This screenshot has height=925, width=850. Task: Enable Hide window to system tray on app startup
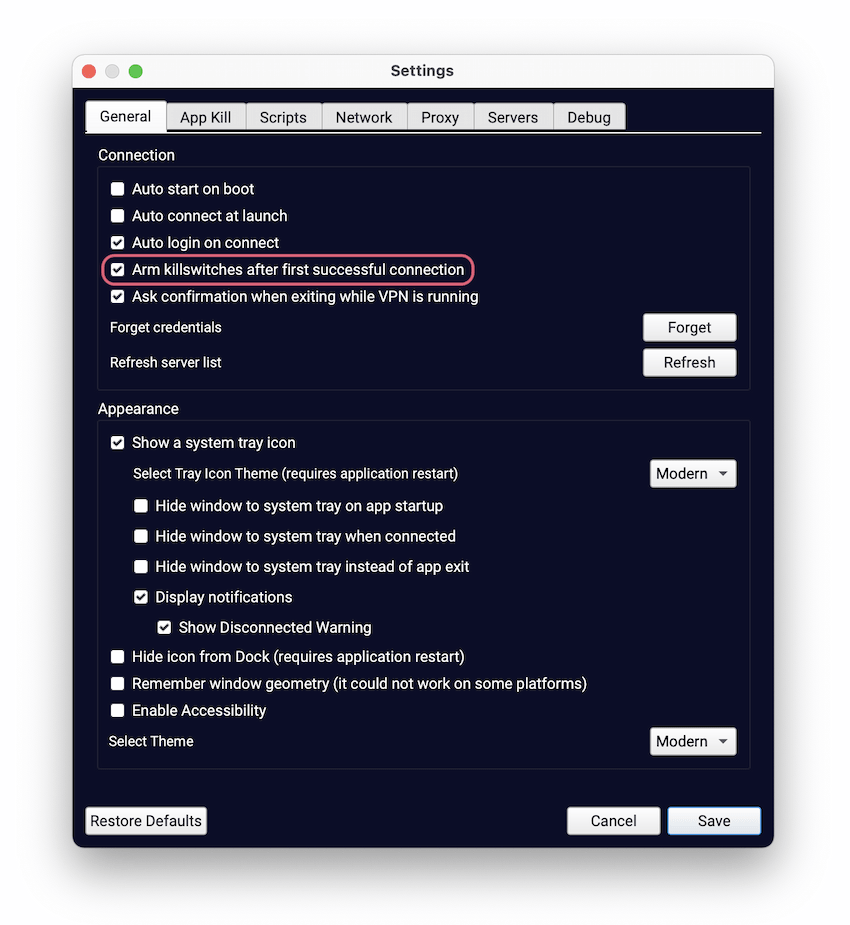[x=141, y=506]
